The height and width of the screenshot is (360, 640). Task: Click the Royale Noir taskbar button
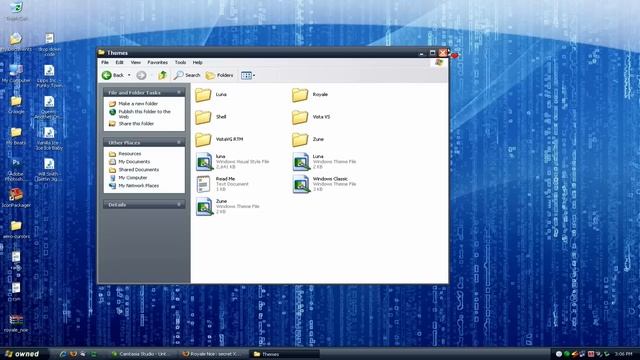click(212, 354)
